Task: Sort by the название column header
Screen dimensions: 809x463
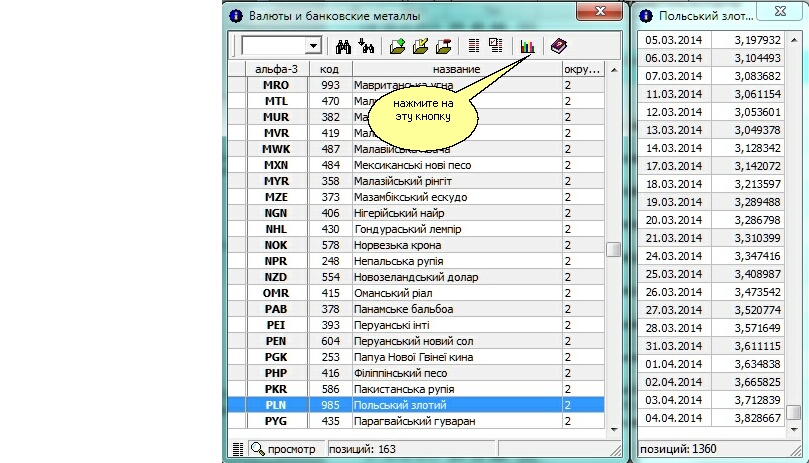Action: coord(457,69)
